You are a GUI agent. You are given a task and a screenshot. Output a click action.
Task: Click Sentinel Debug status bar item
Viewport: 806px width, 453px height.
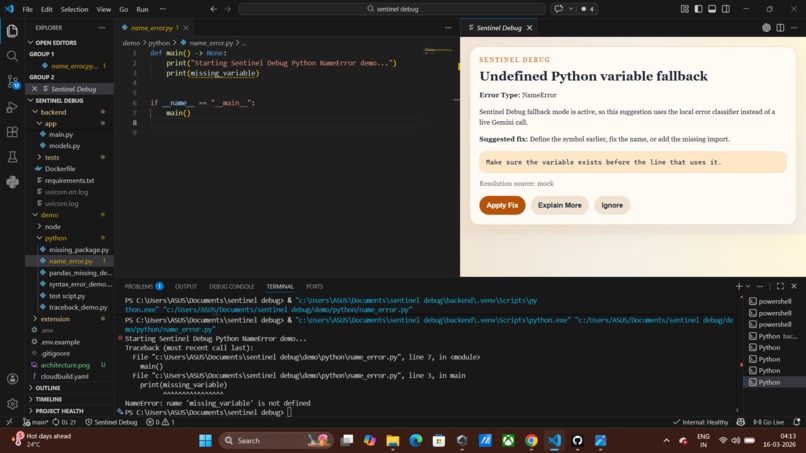pyautogui.click(x=111, y=422)
